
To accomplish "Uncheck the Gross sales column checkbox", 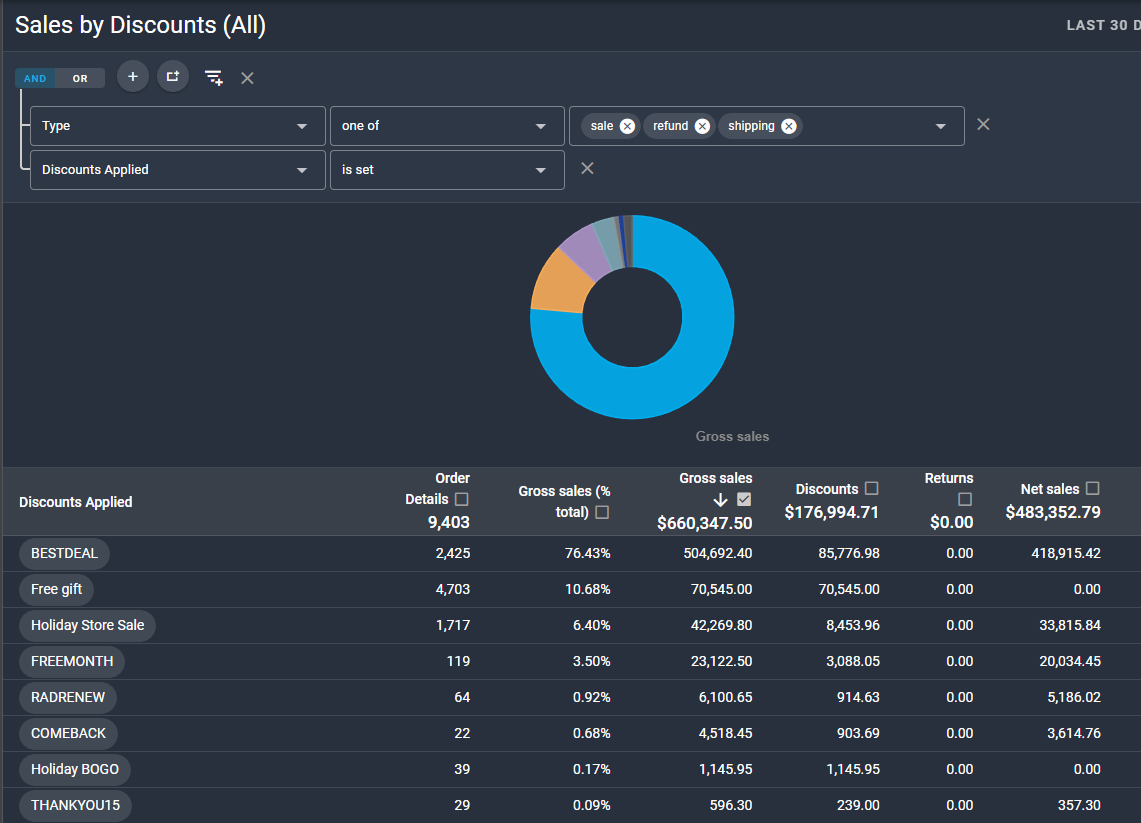I will [x=744, y=499].
